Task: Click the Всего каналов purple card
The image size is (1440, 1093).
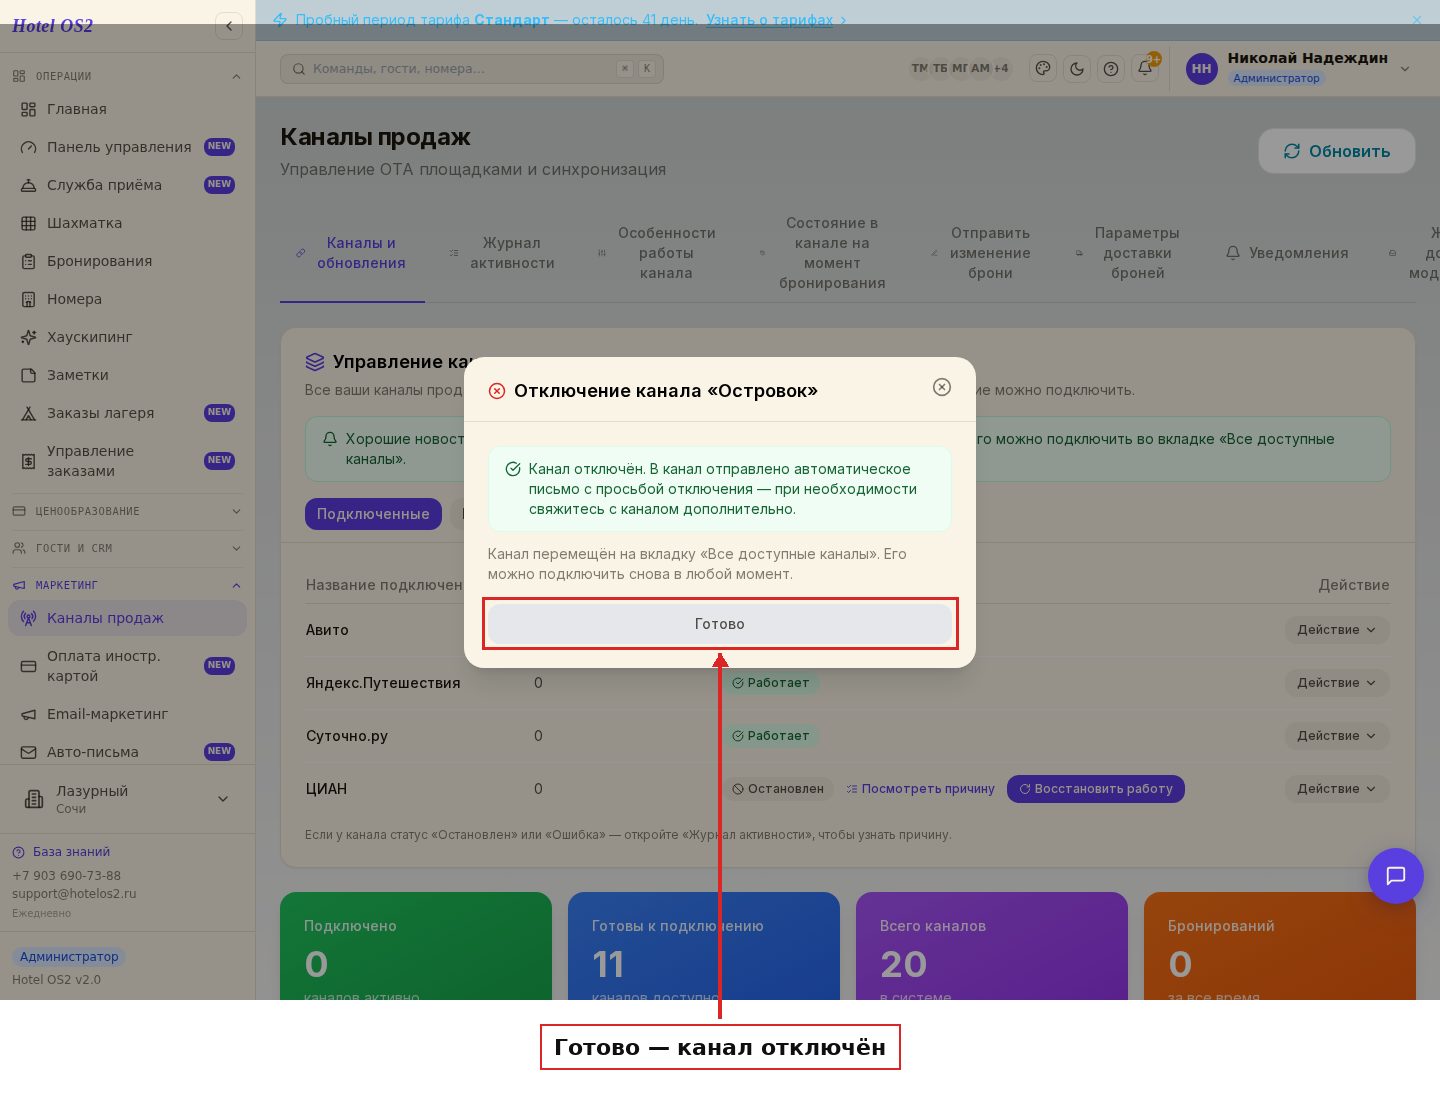Action: [992, 946]
